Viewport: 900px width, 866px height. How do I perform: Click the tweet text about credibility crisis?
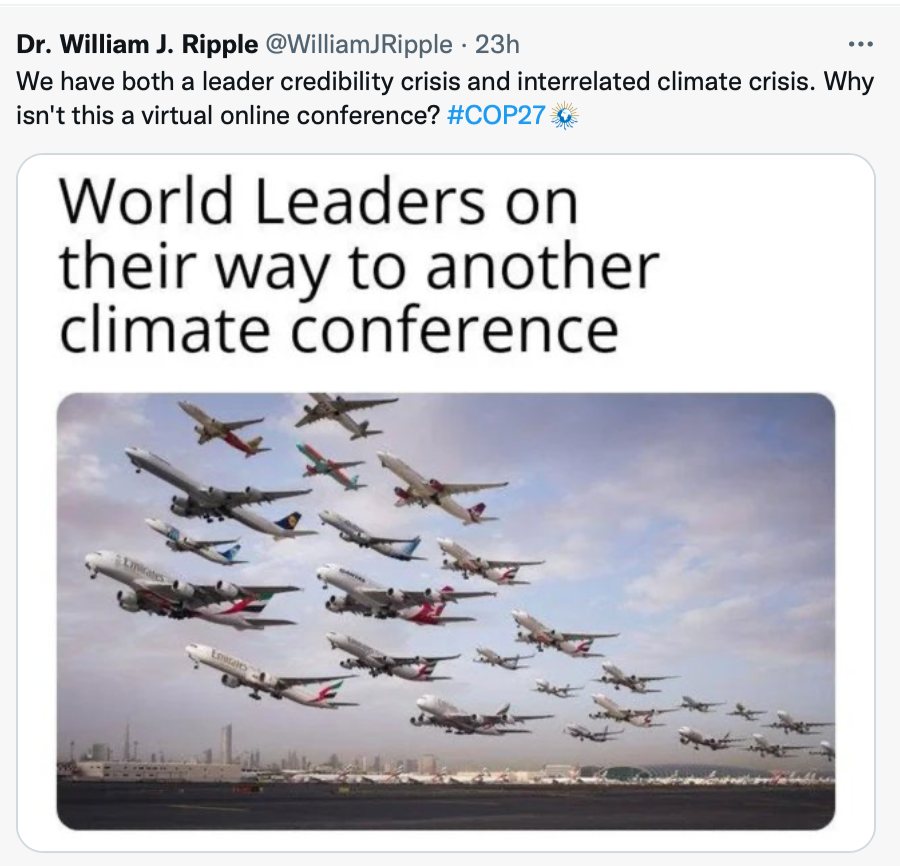pos(445,98)
